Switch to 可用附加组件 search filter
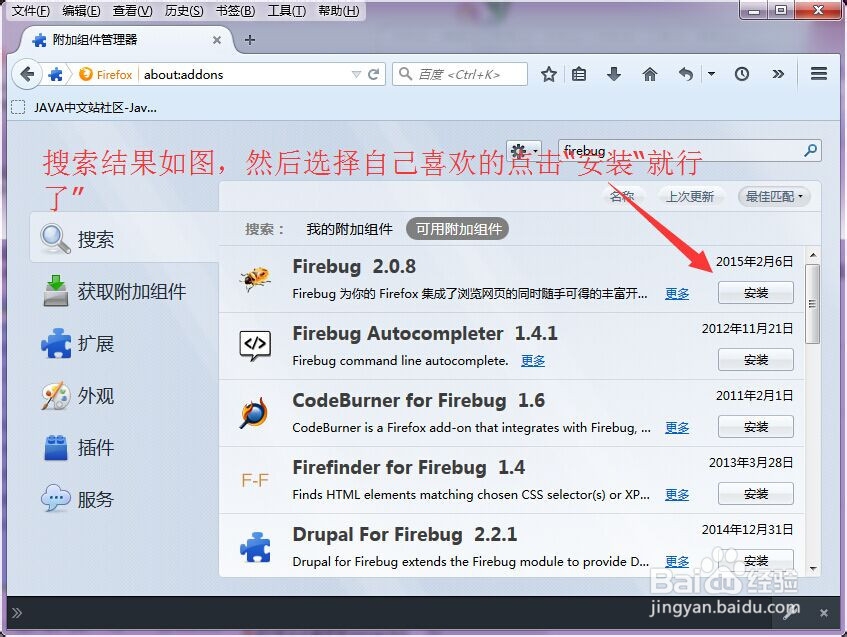 click(x=458, y=229)
